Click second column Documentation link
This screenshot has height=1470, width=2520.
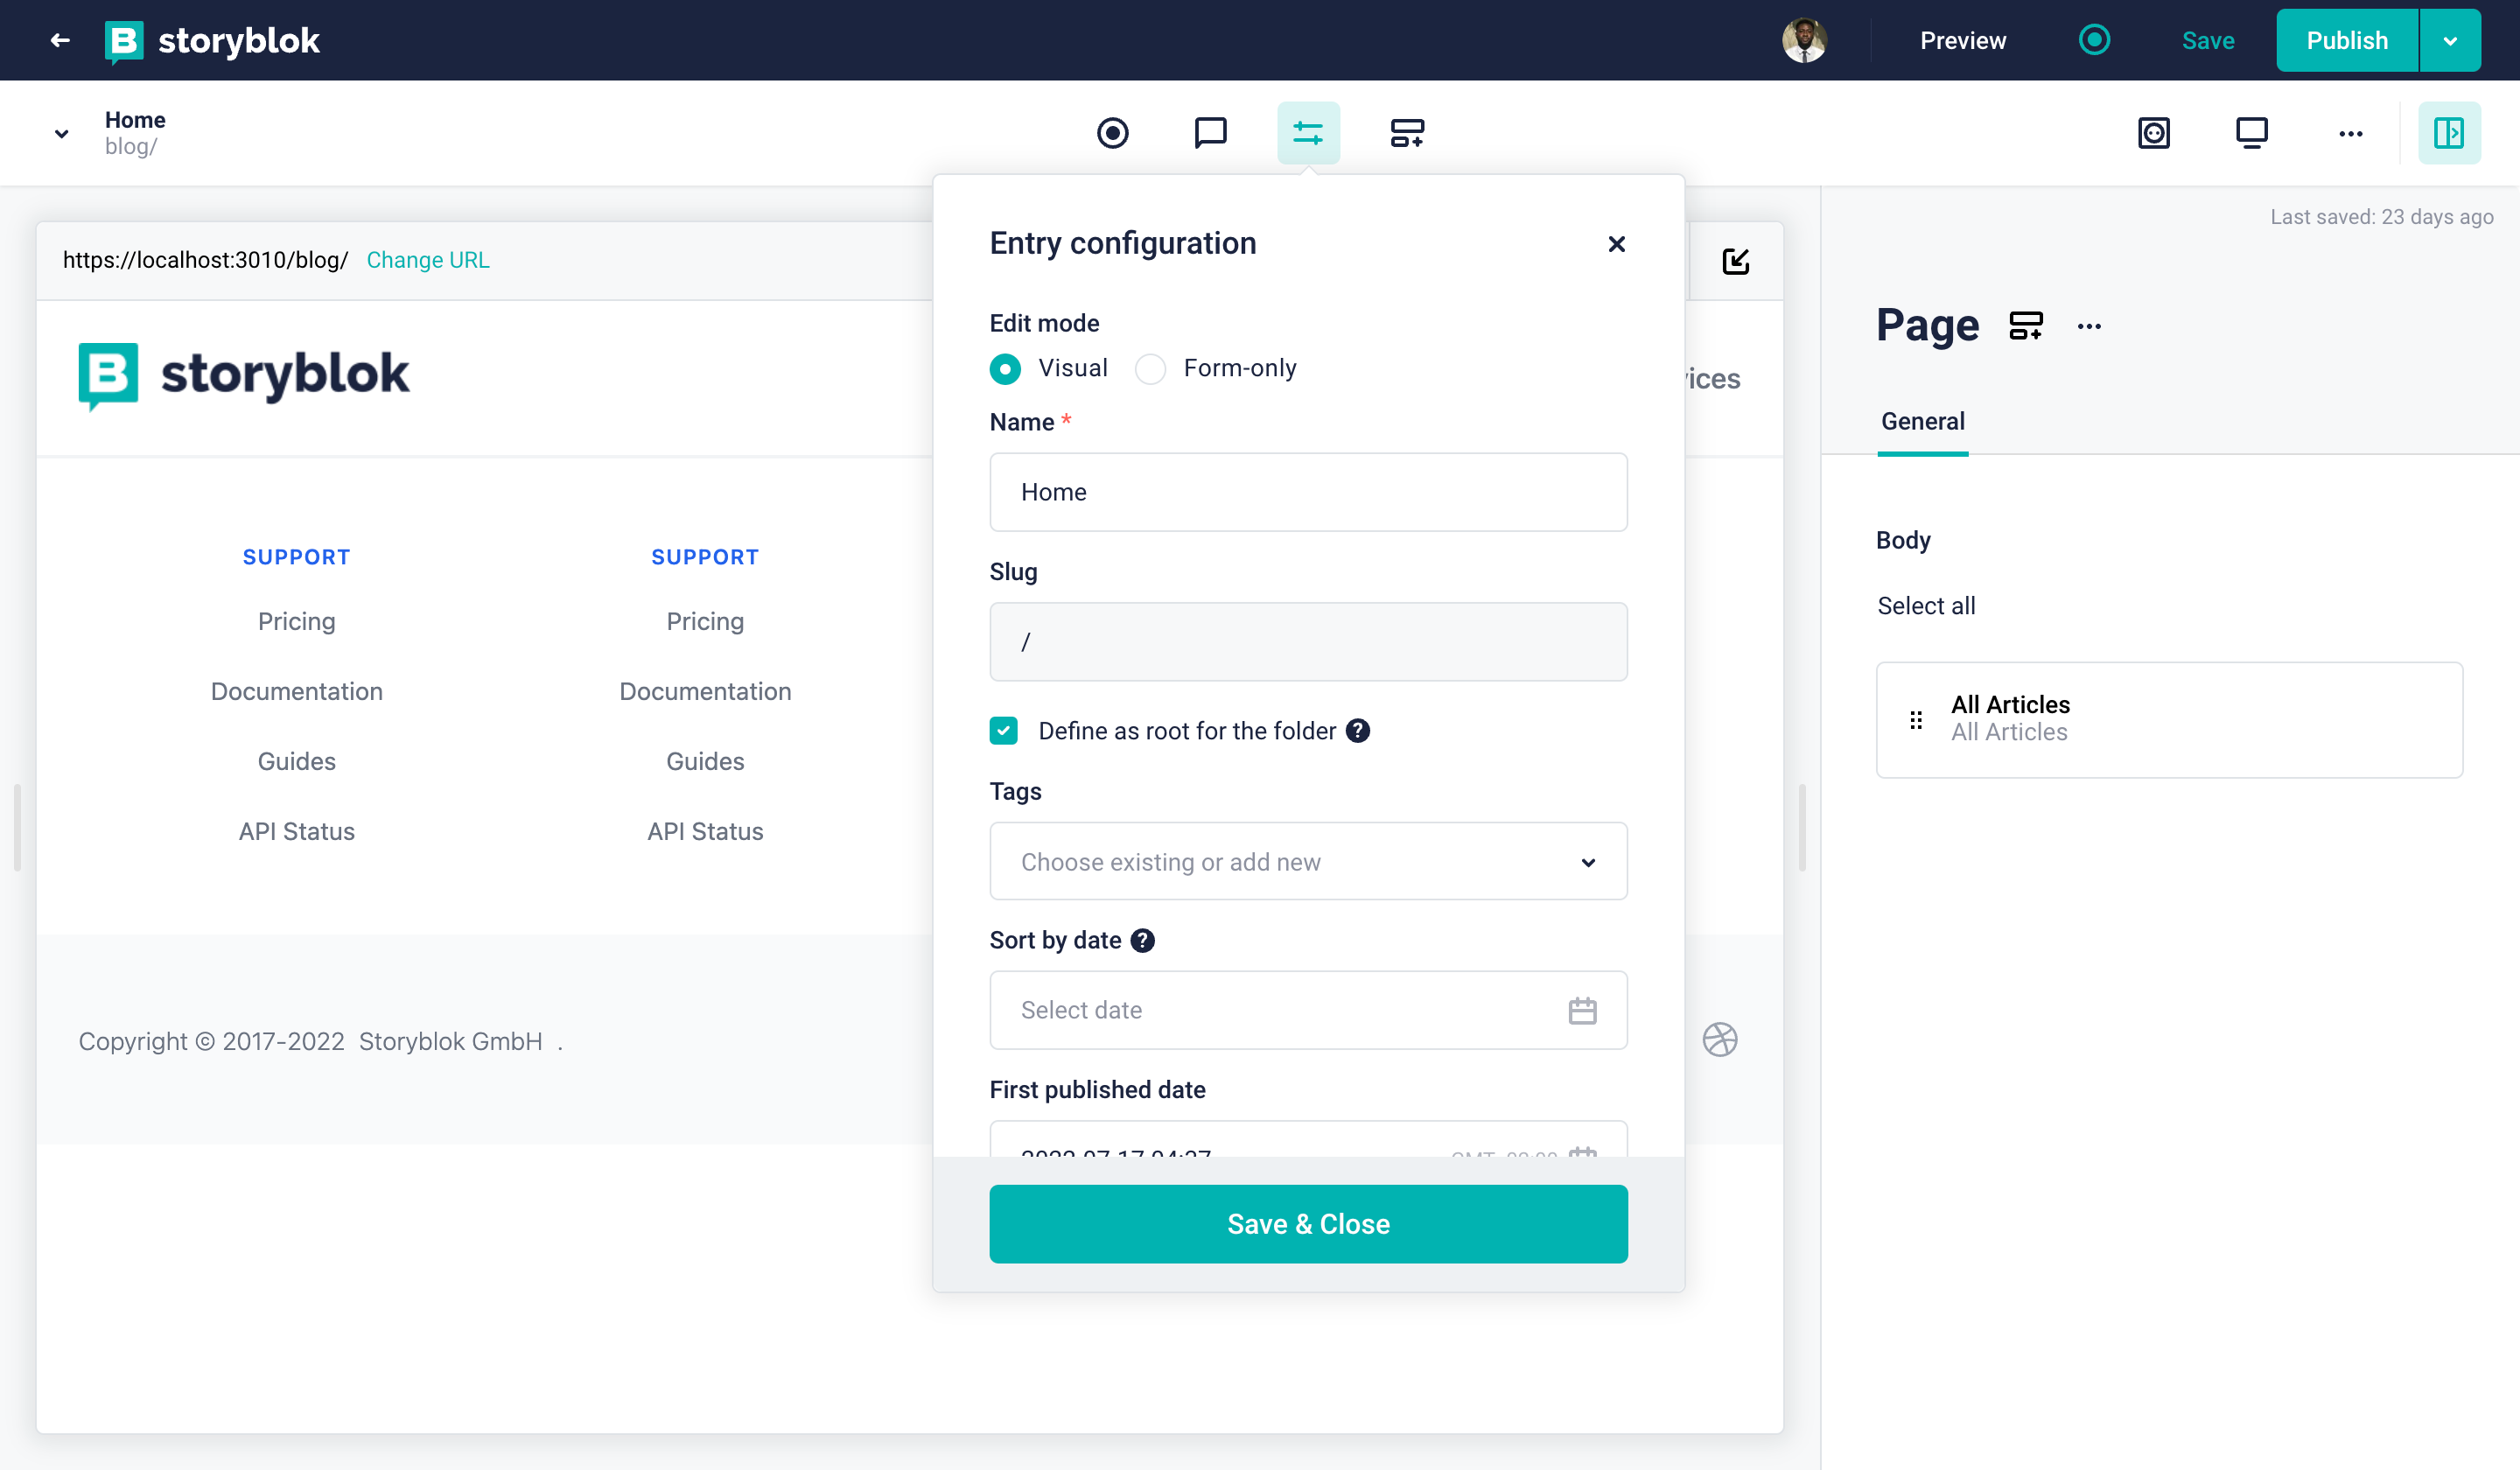click(x=705, y=691)
